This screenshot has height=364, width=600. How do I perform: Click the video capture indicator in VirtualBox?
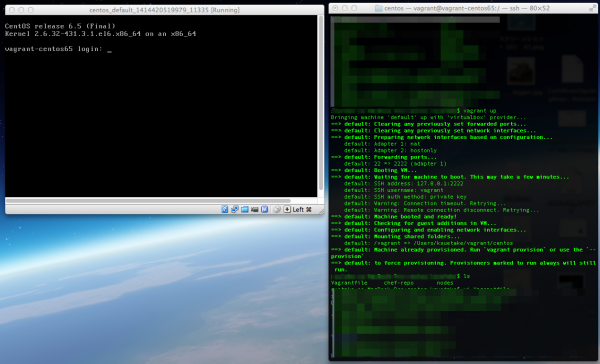click(x=254, y=209)
